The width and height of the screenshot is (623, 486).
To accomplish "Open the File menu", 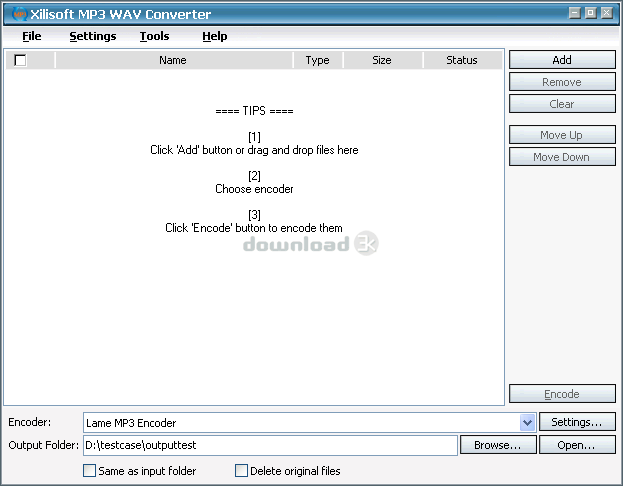I will 31,36.
